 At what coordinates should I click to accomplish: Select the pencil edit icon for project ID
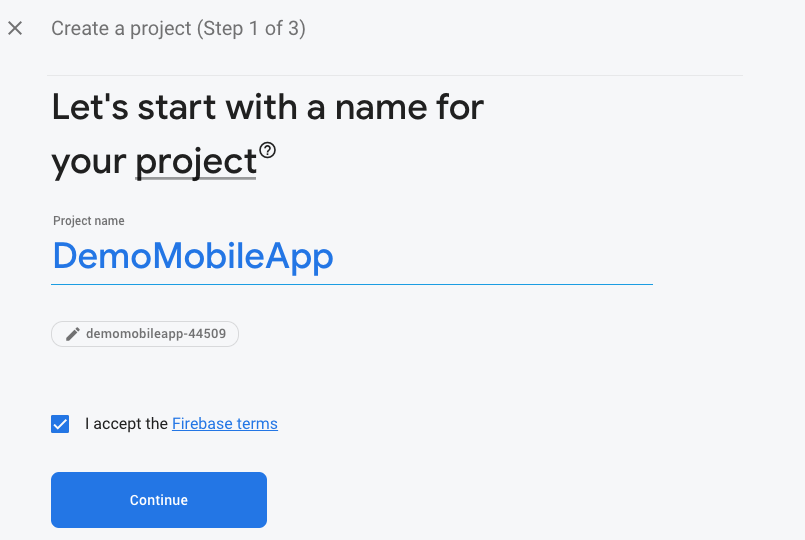[72, 334]
